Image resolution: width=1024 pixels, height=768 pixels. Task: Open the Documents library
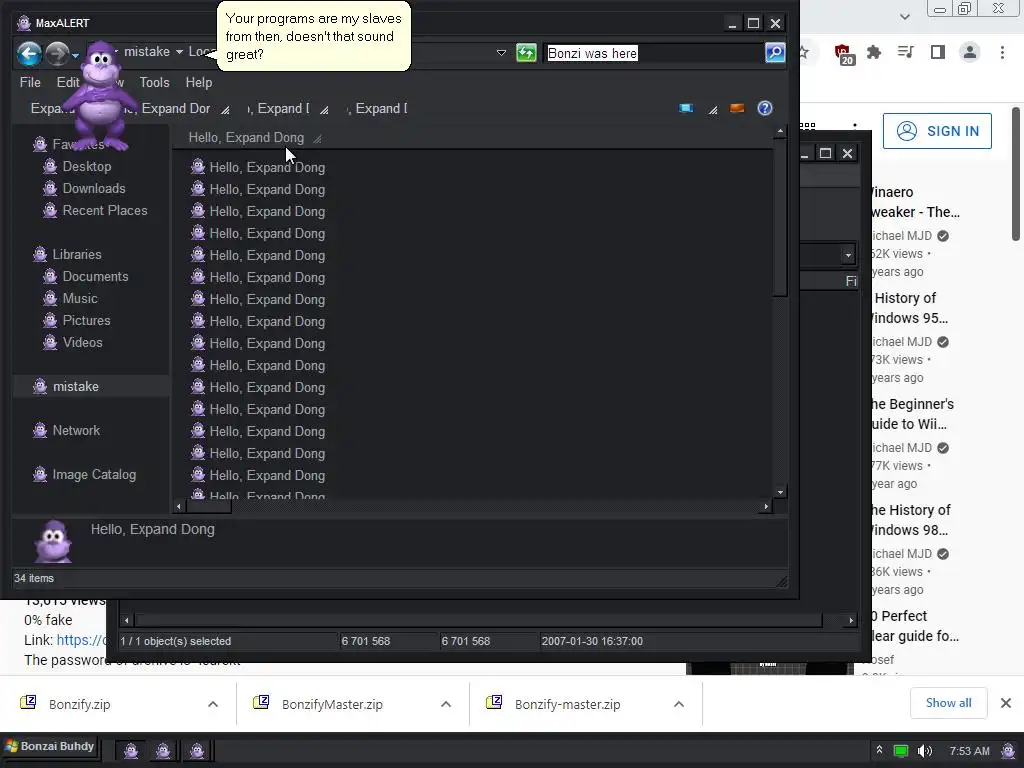95,277
